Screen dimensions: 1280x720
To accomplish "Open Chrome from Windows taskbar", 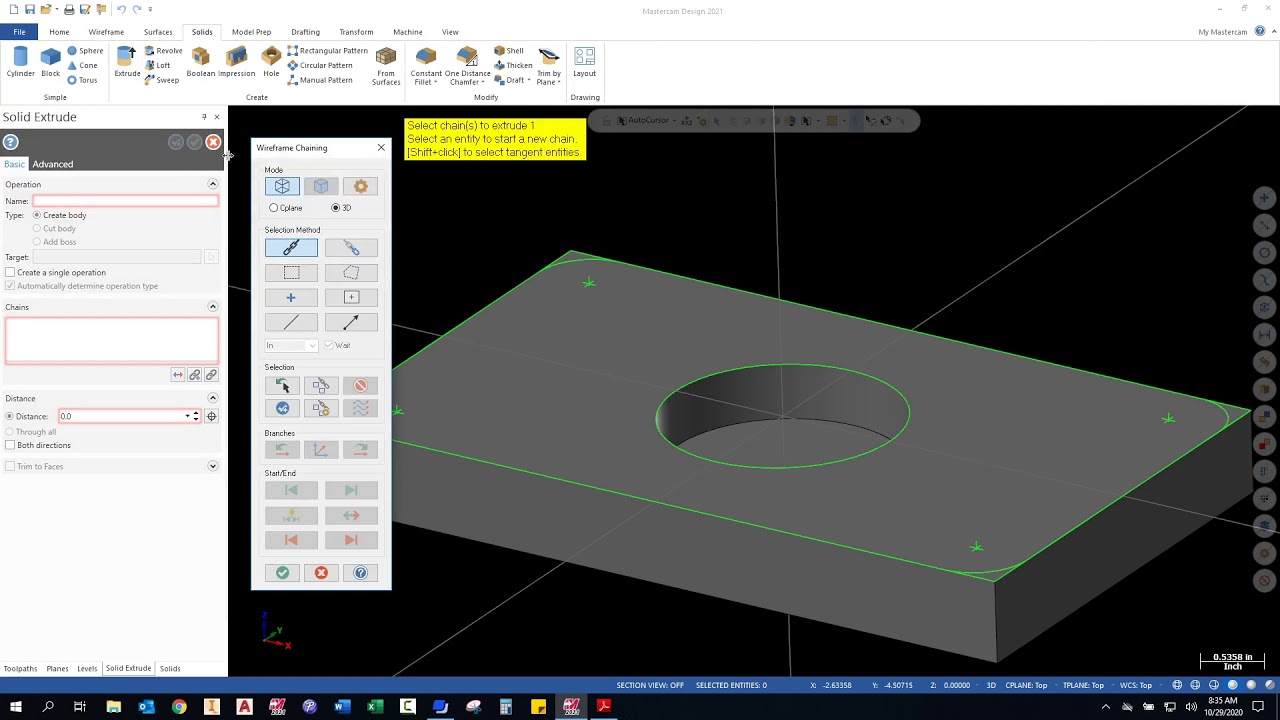I will click(x=179, y=707).
